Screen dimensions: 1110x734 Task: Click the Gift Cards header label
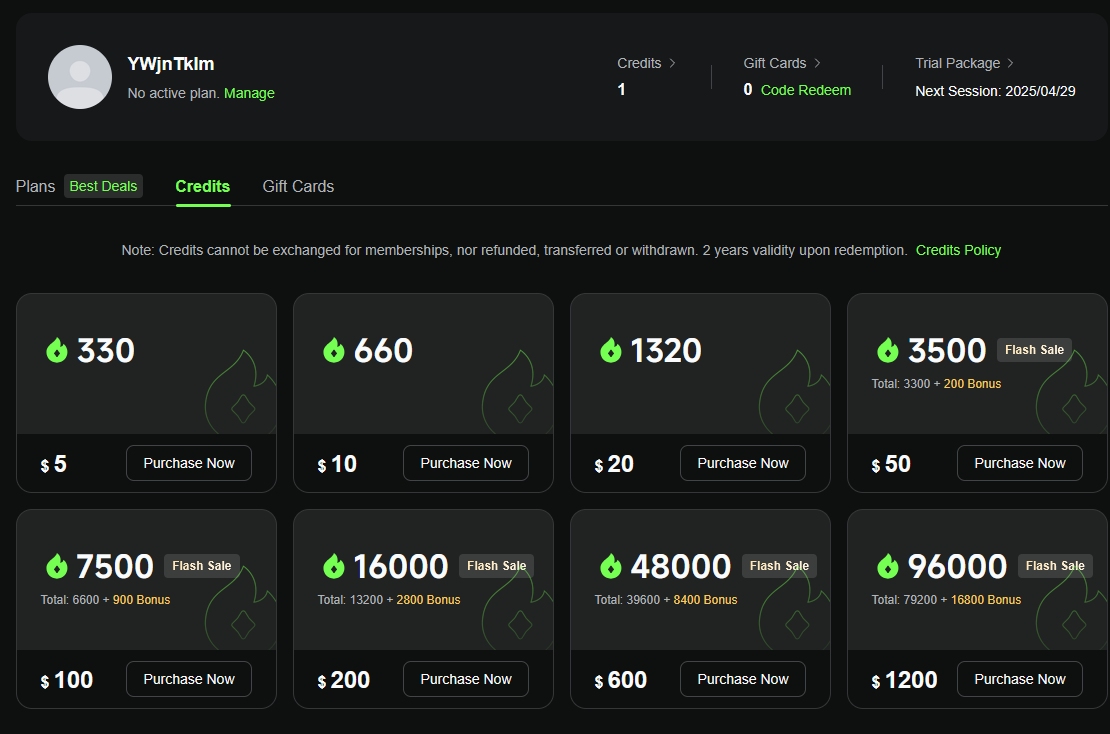774,63
